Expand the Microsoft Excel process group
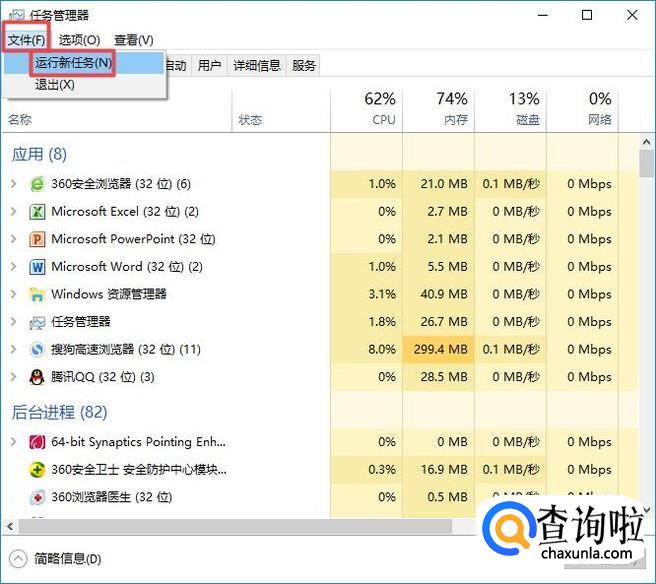Viewport: 656px width, 584px height. [13, 211]
